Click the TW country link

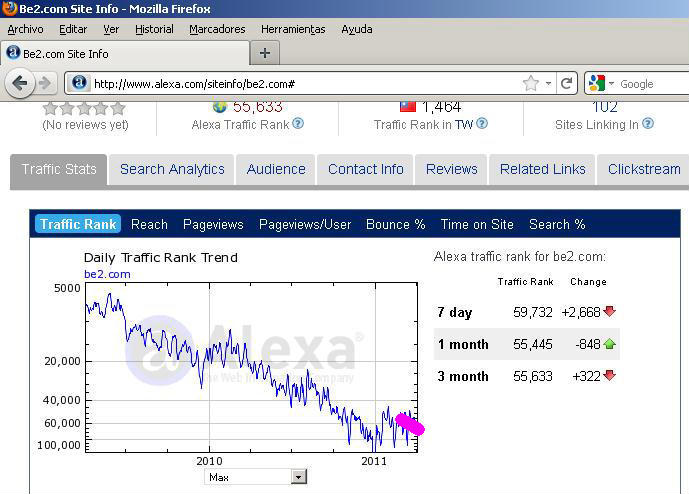[x=464, y=124]
